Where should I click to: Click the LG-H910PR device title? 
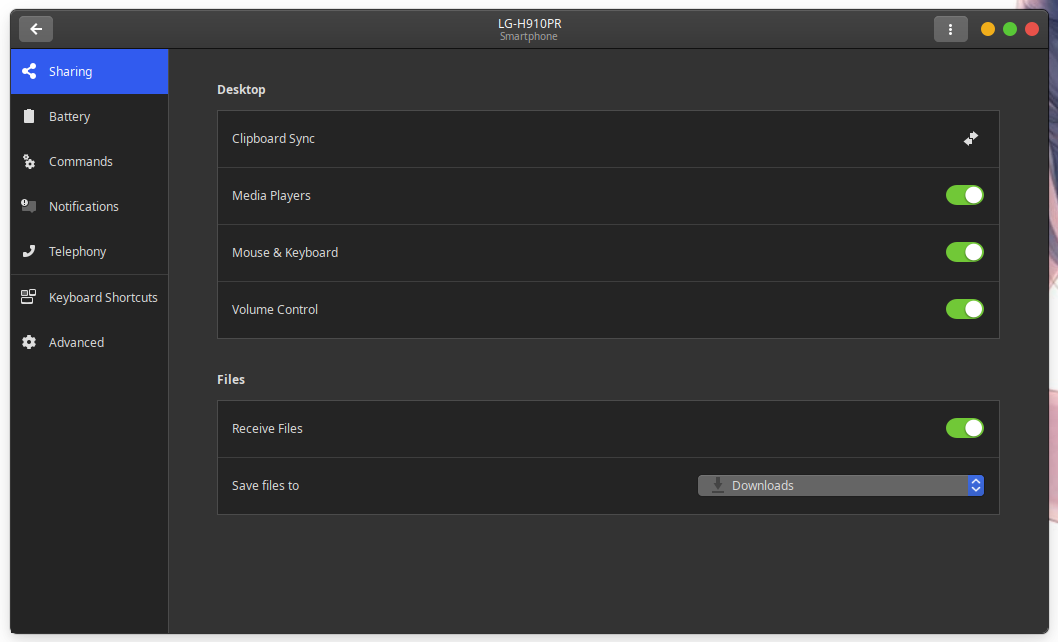tap(530, 24)
